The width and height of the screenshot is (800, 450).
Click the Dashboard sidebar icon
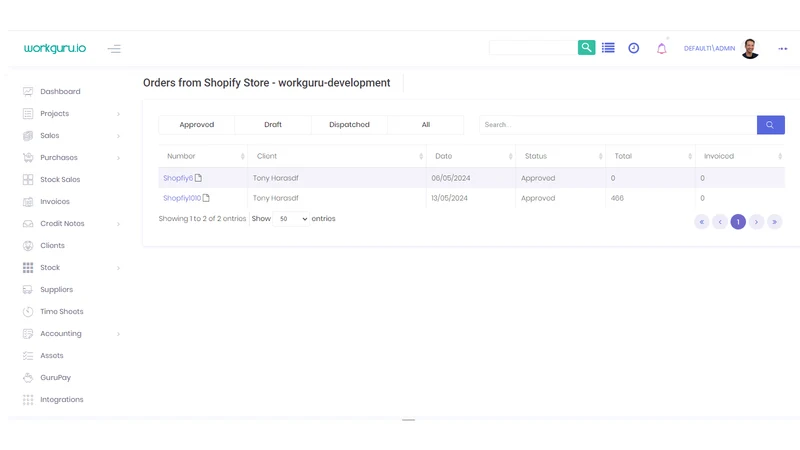point(28,92)
